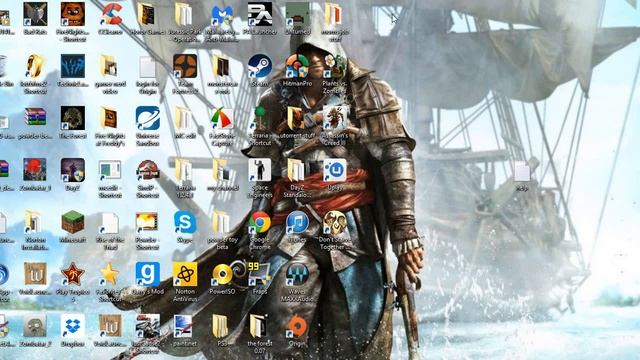Select the Bad Rats shortcut

tap(35, 14)
